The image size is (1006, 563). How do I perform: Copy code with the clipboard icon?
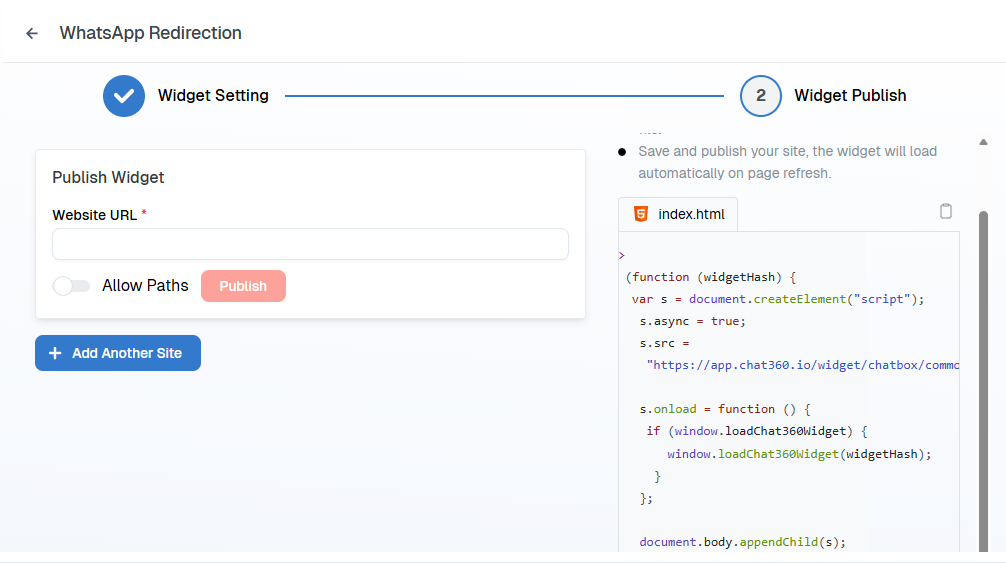click(x=946, y=211)
